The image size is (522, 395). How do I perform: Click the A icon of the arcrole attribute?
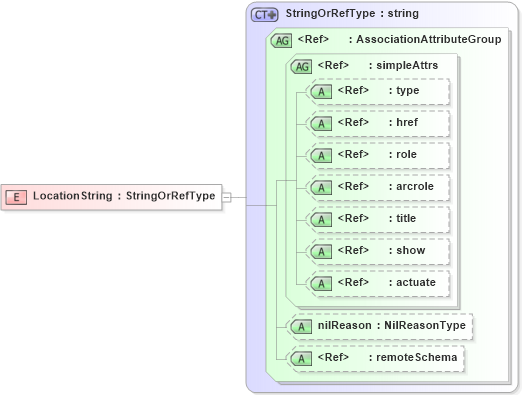(321, 188)
